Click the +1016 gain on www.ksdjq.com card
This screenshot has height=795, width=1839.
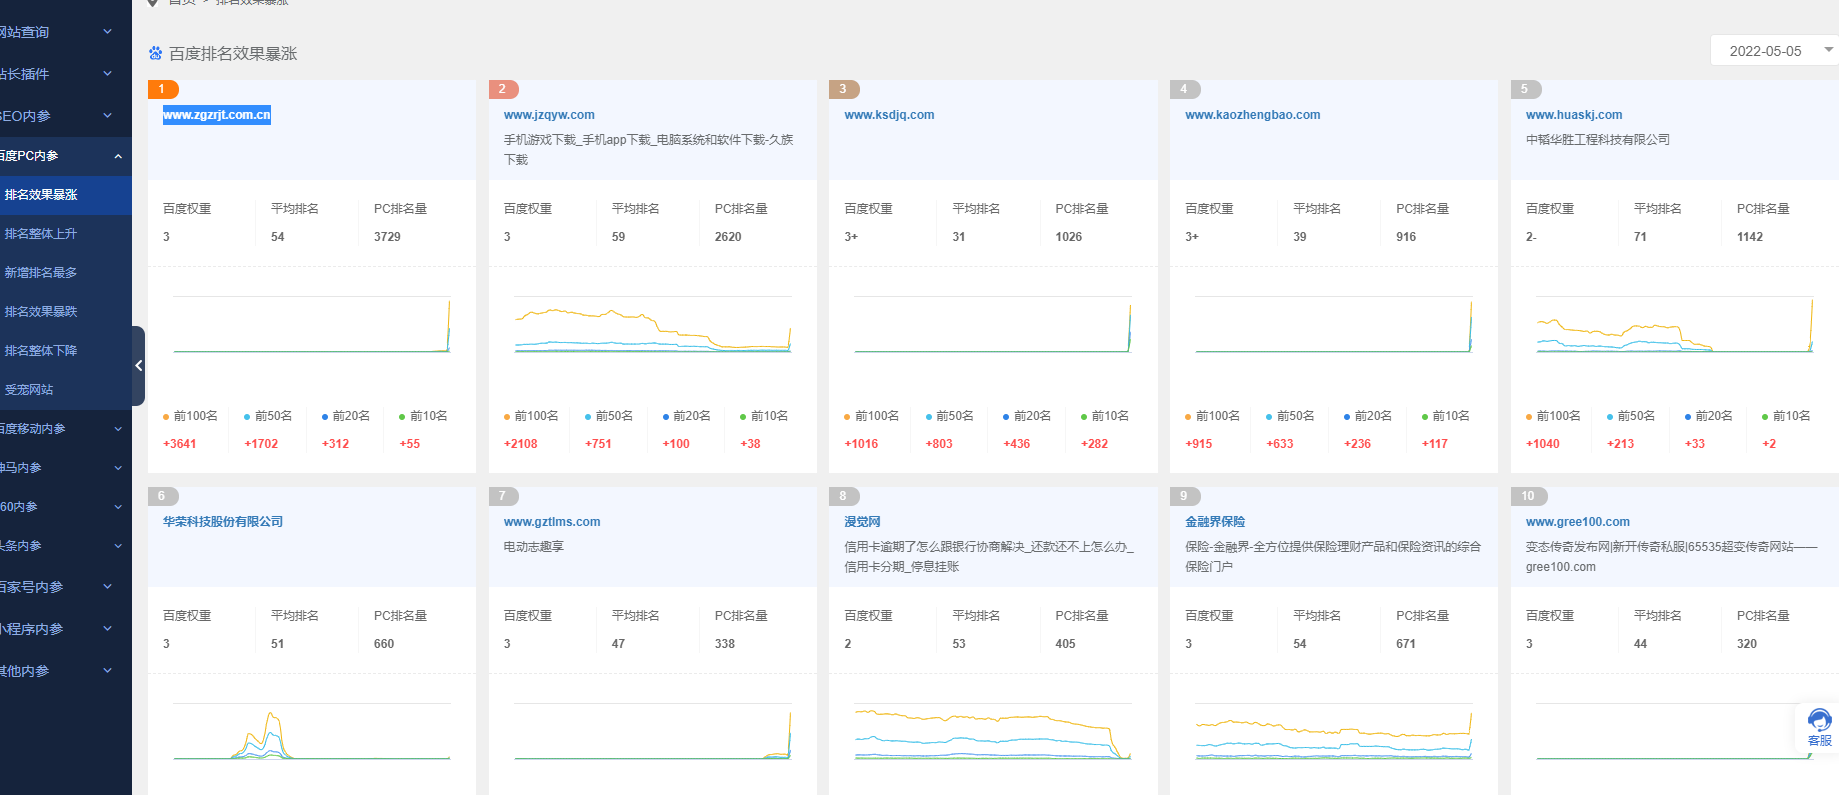tap(861, 444)
